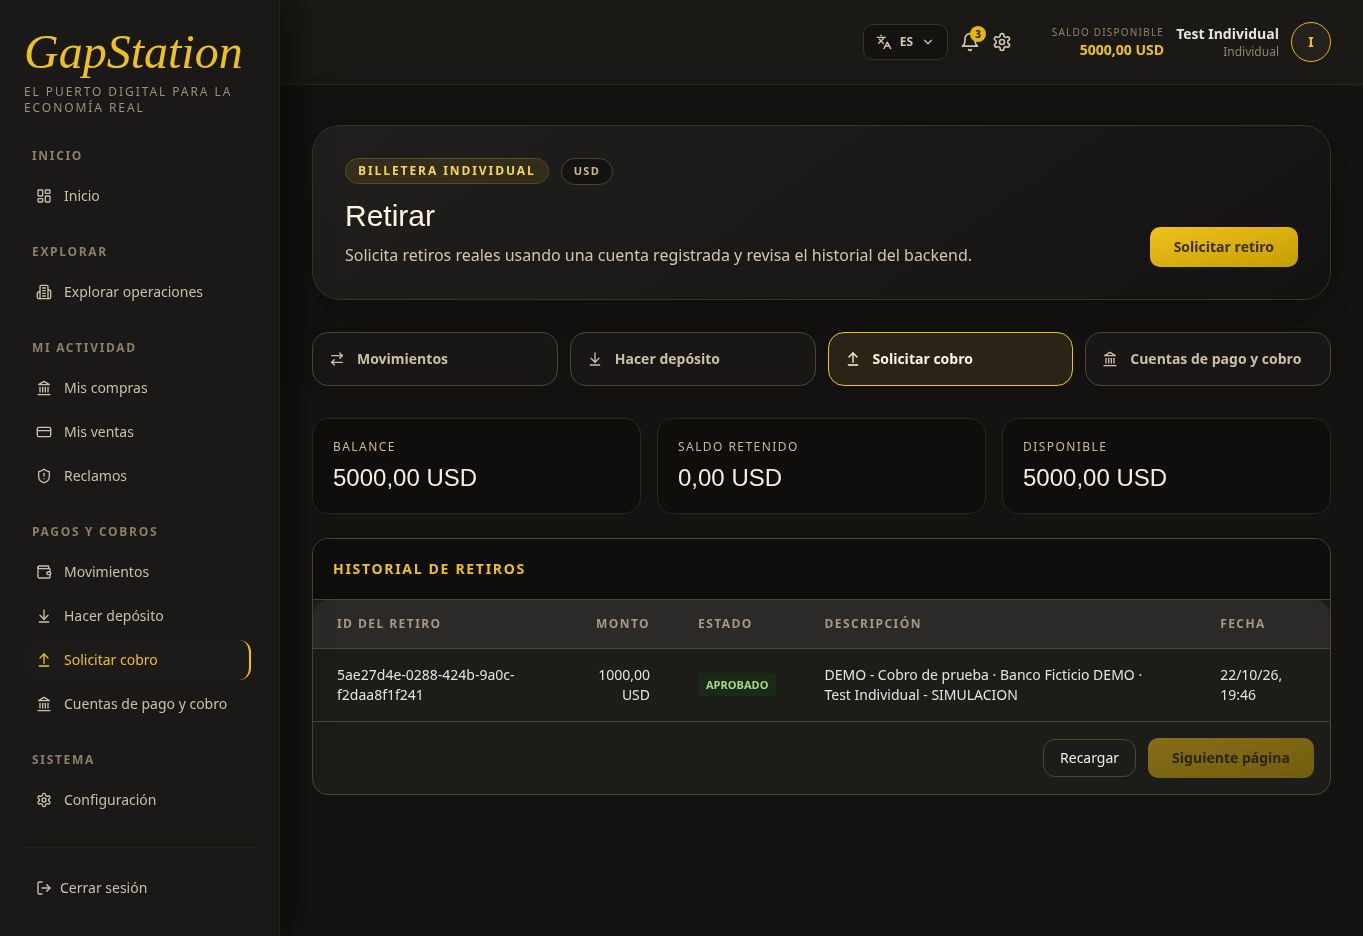This screenshot has width=1363, height=936.
Task: Click the 1000,00 USD amount cell
Action: (x=623, y=685)
